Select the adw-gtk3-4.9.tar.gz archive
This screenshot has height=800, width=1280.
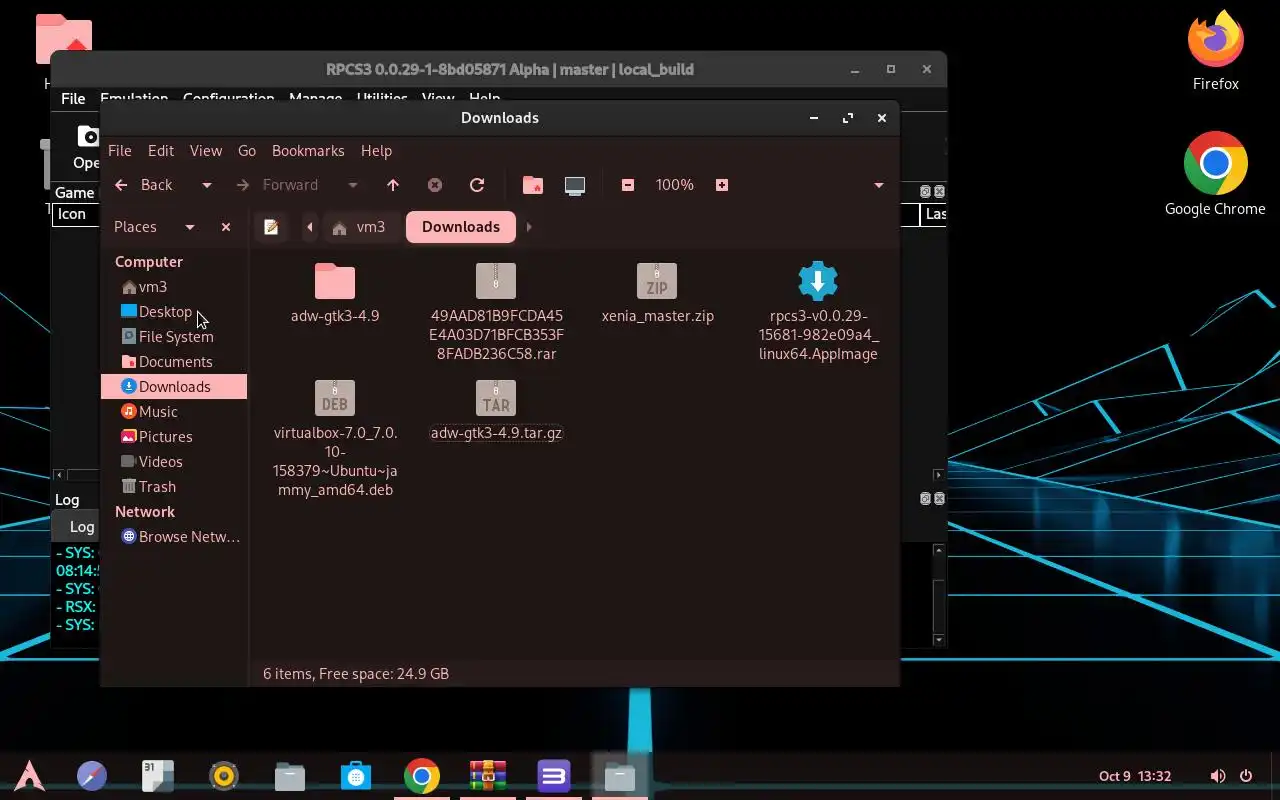pyautogui.click(x=496, y=398)
